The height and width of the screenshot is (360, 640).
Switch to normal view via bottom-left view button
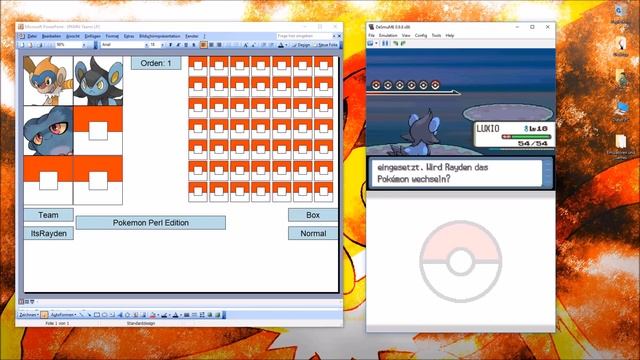click(22, 302)
